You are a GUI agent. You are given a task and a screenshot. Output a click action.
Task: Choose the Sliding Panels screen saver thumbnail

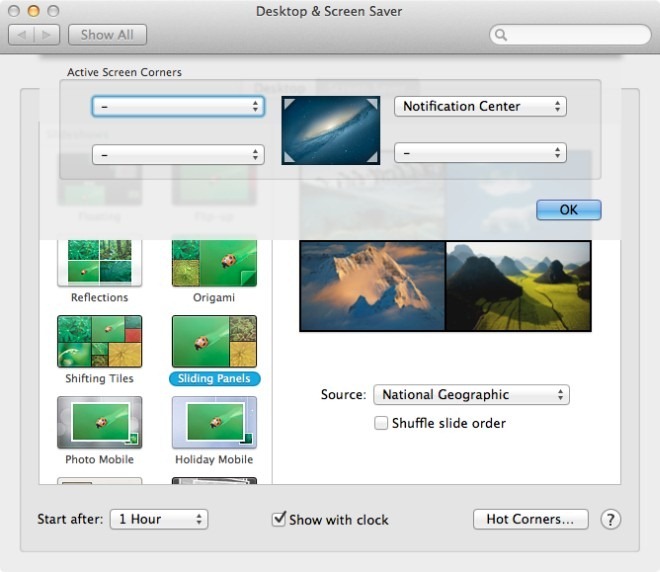214,341
